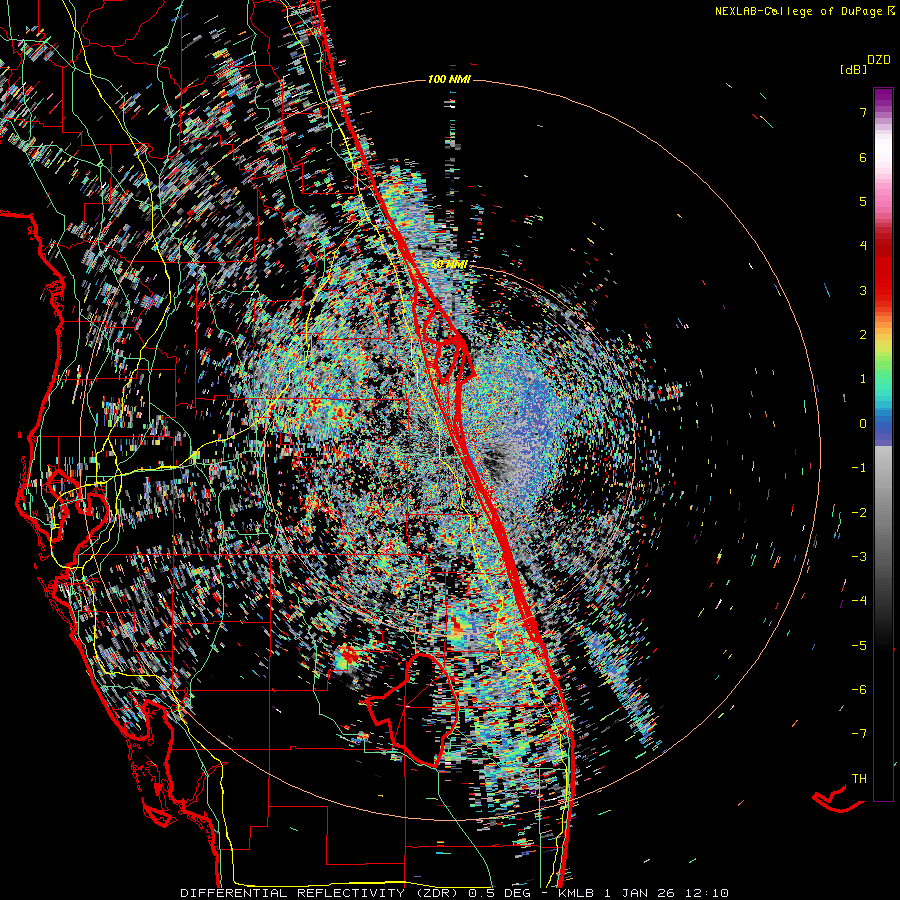
Task: Click the -6 value on the scale
Action: (859, 690)
